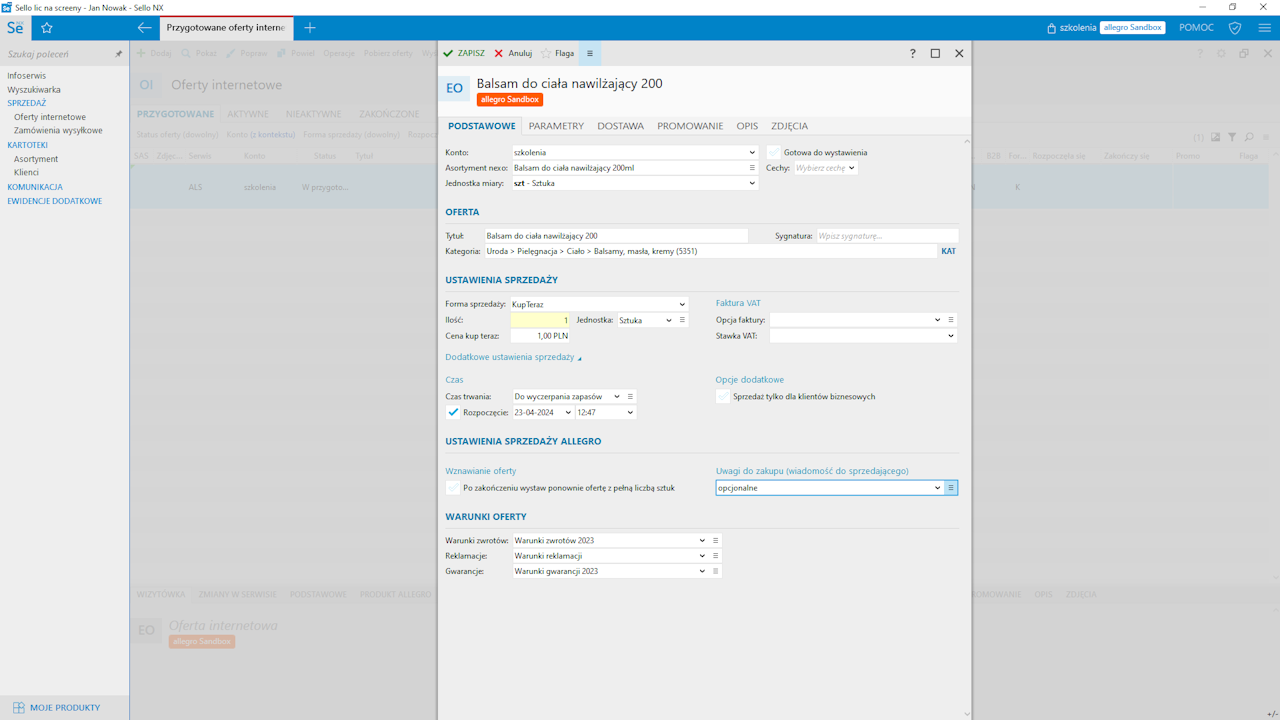Screen dimensions: 1280x720
Task: Click the favorites star icon in the top bar
Action: [46, 28]
